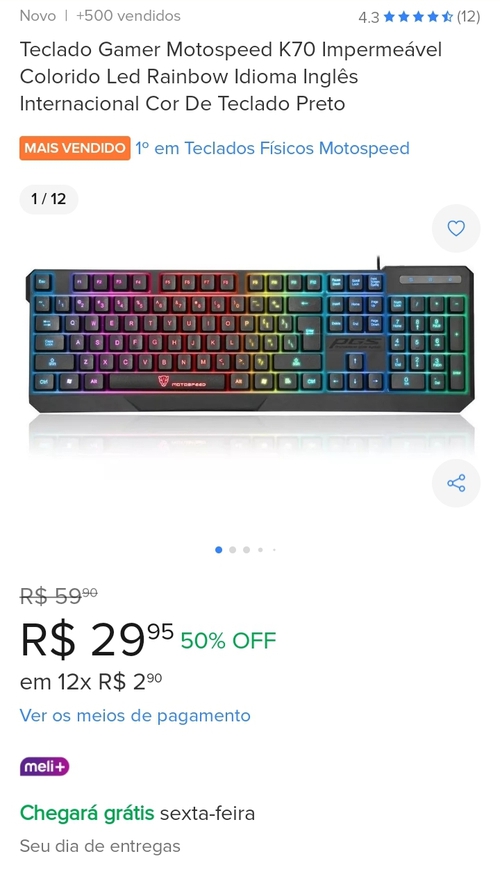The height and width of the screenshot is (888, 500).
Task: Tap the 12x R$ 2,90 installment text
Action: [91, 682]
